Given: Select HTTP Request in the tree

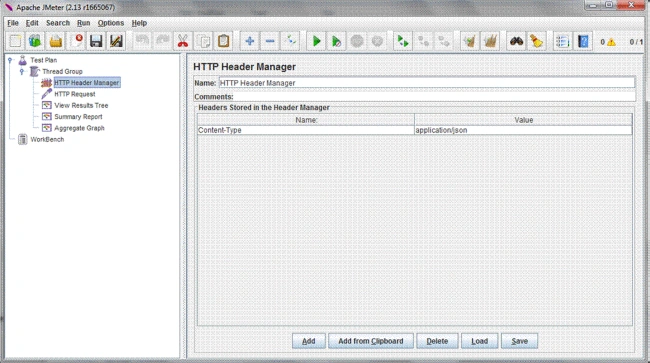Looking at the screenshot, I should tap(75, 94).
